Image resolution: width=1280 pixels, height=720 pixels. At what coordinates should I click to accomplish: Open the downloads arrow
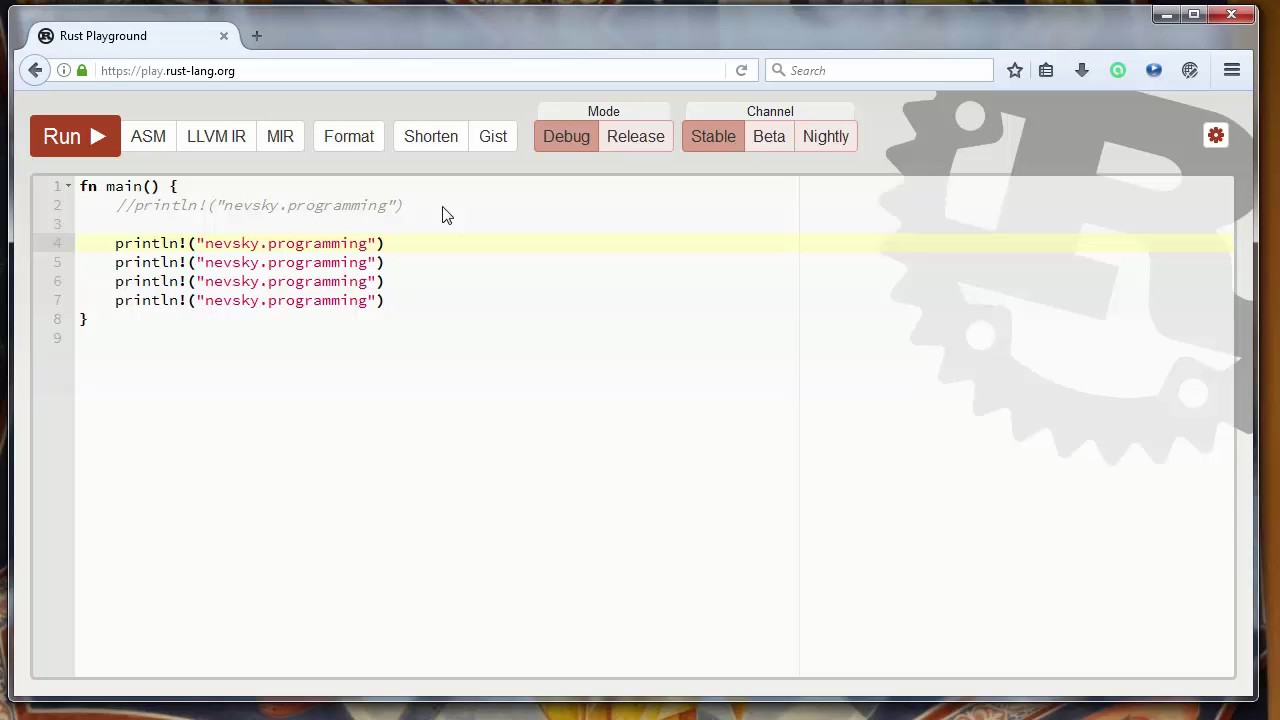1082,70
